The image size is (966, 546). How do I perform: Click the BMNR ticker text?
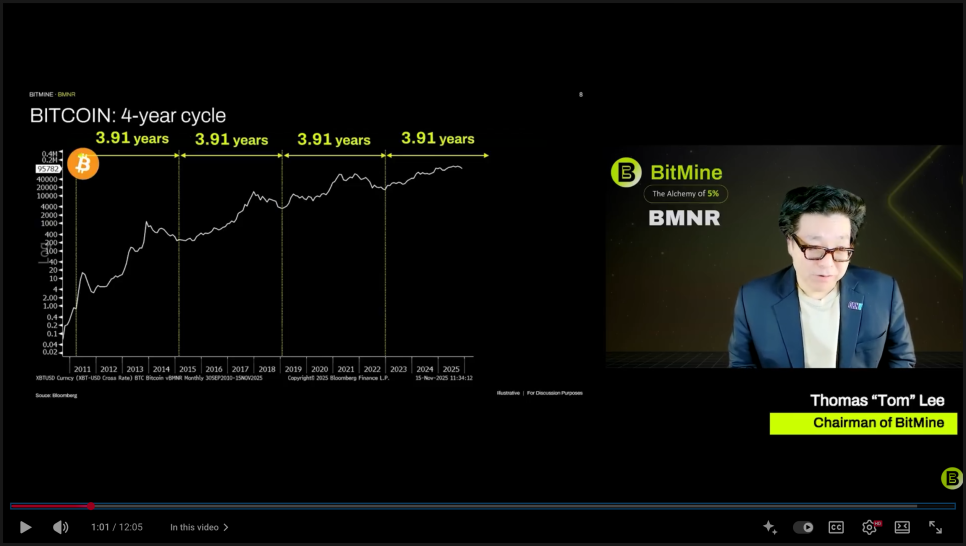(x=684, y=218)
